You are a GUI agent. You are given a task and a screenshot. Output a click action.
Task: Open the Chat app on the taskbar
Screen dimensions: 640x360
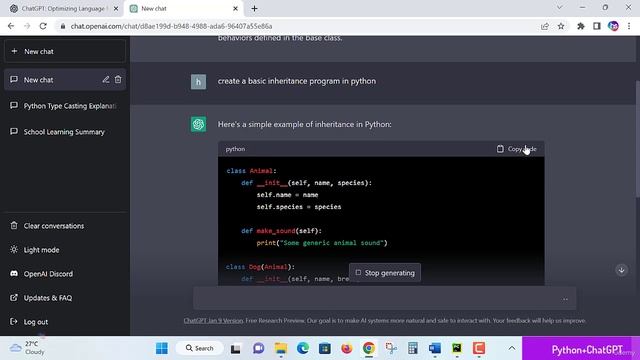tap(258, 348)
